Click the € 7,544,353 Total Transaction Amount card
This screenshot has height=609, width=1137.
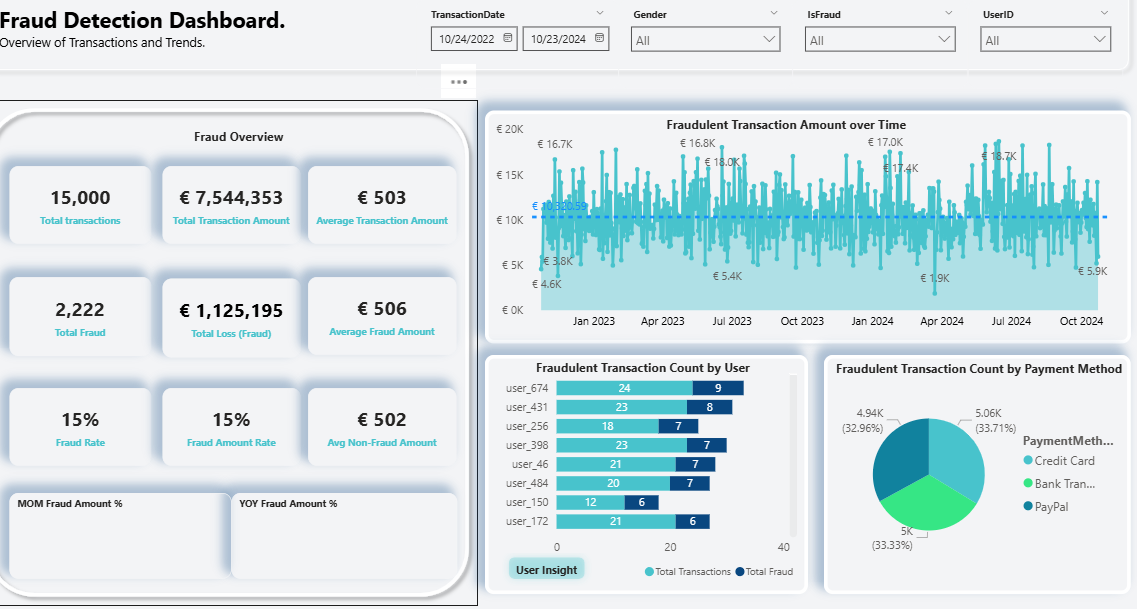click(x=231, y=205)
